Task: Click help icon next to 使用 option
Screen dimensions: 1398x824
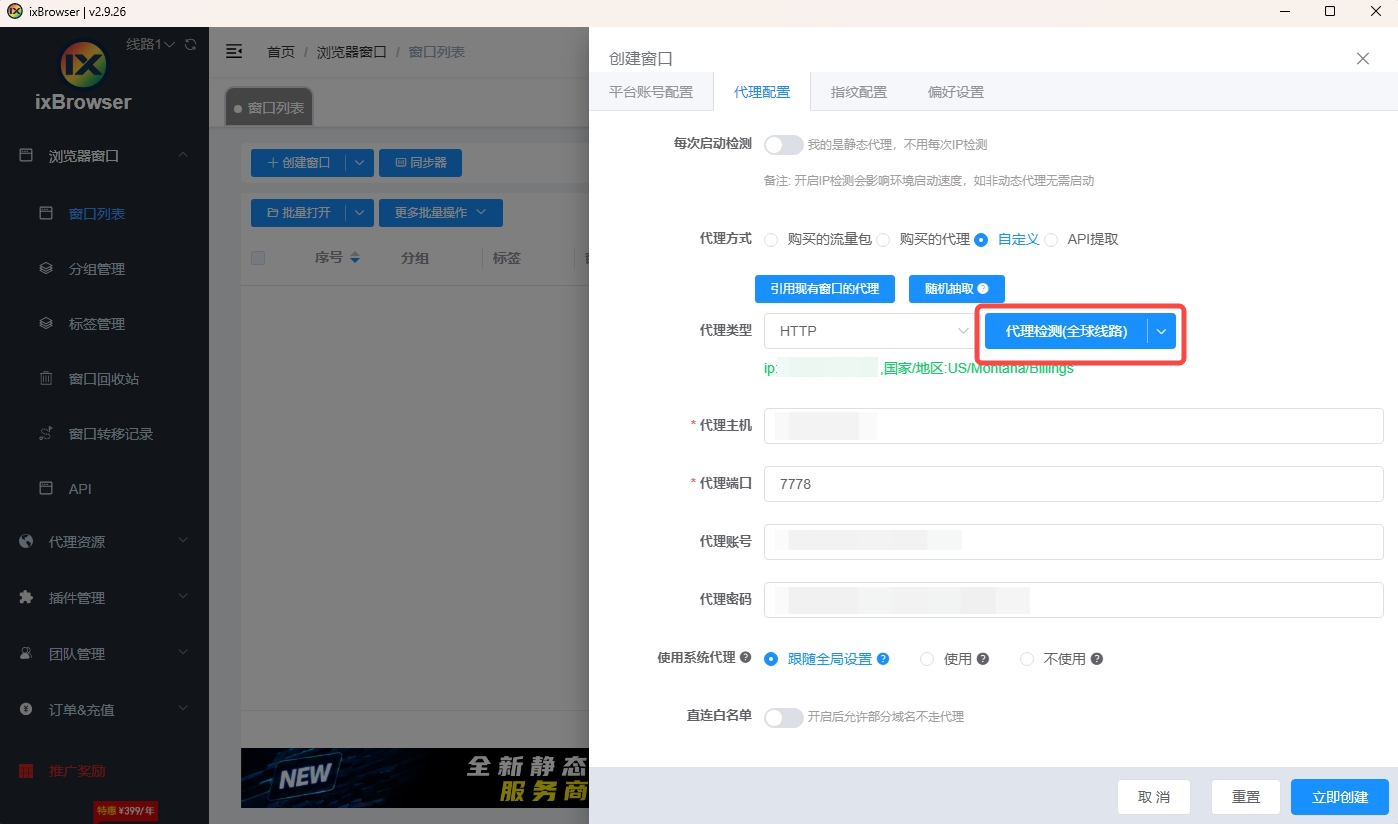Action: point(983,659)
